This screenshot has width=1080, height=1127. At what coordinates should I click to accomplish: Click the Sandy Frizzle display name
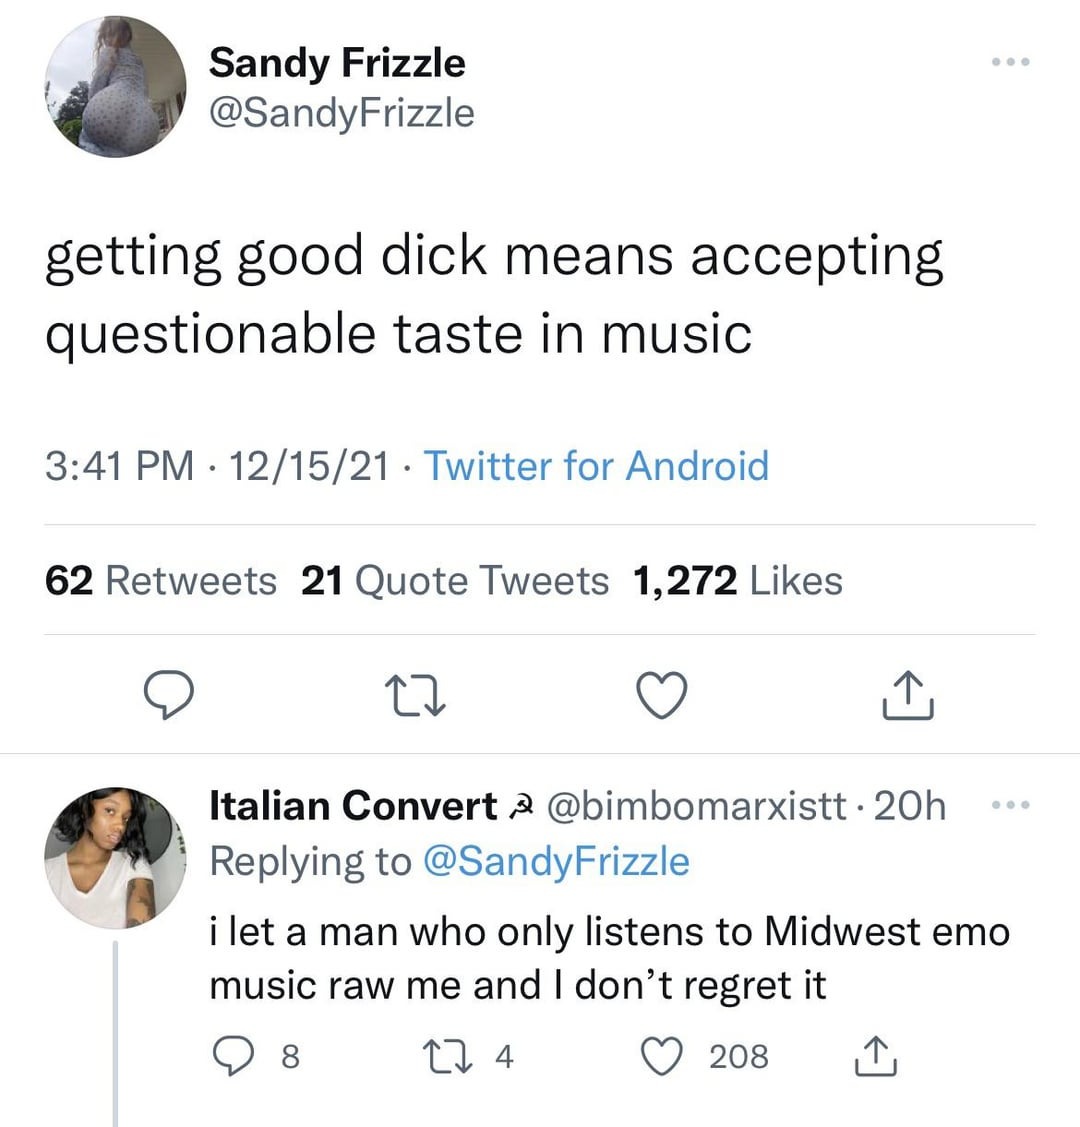(337, 62)
